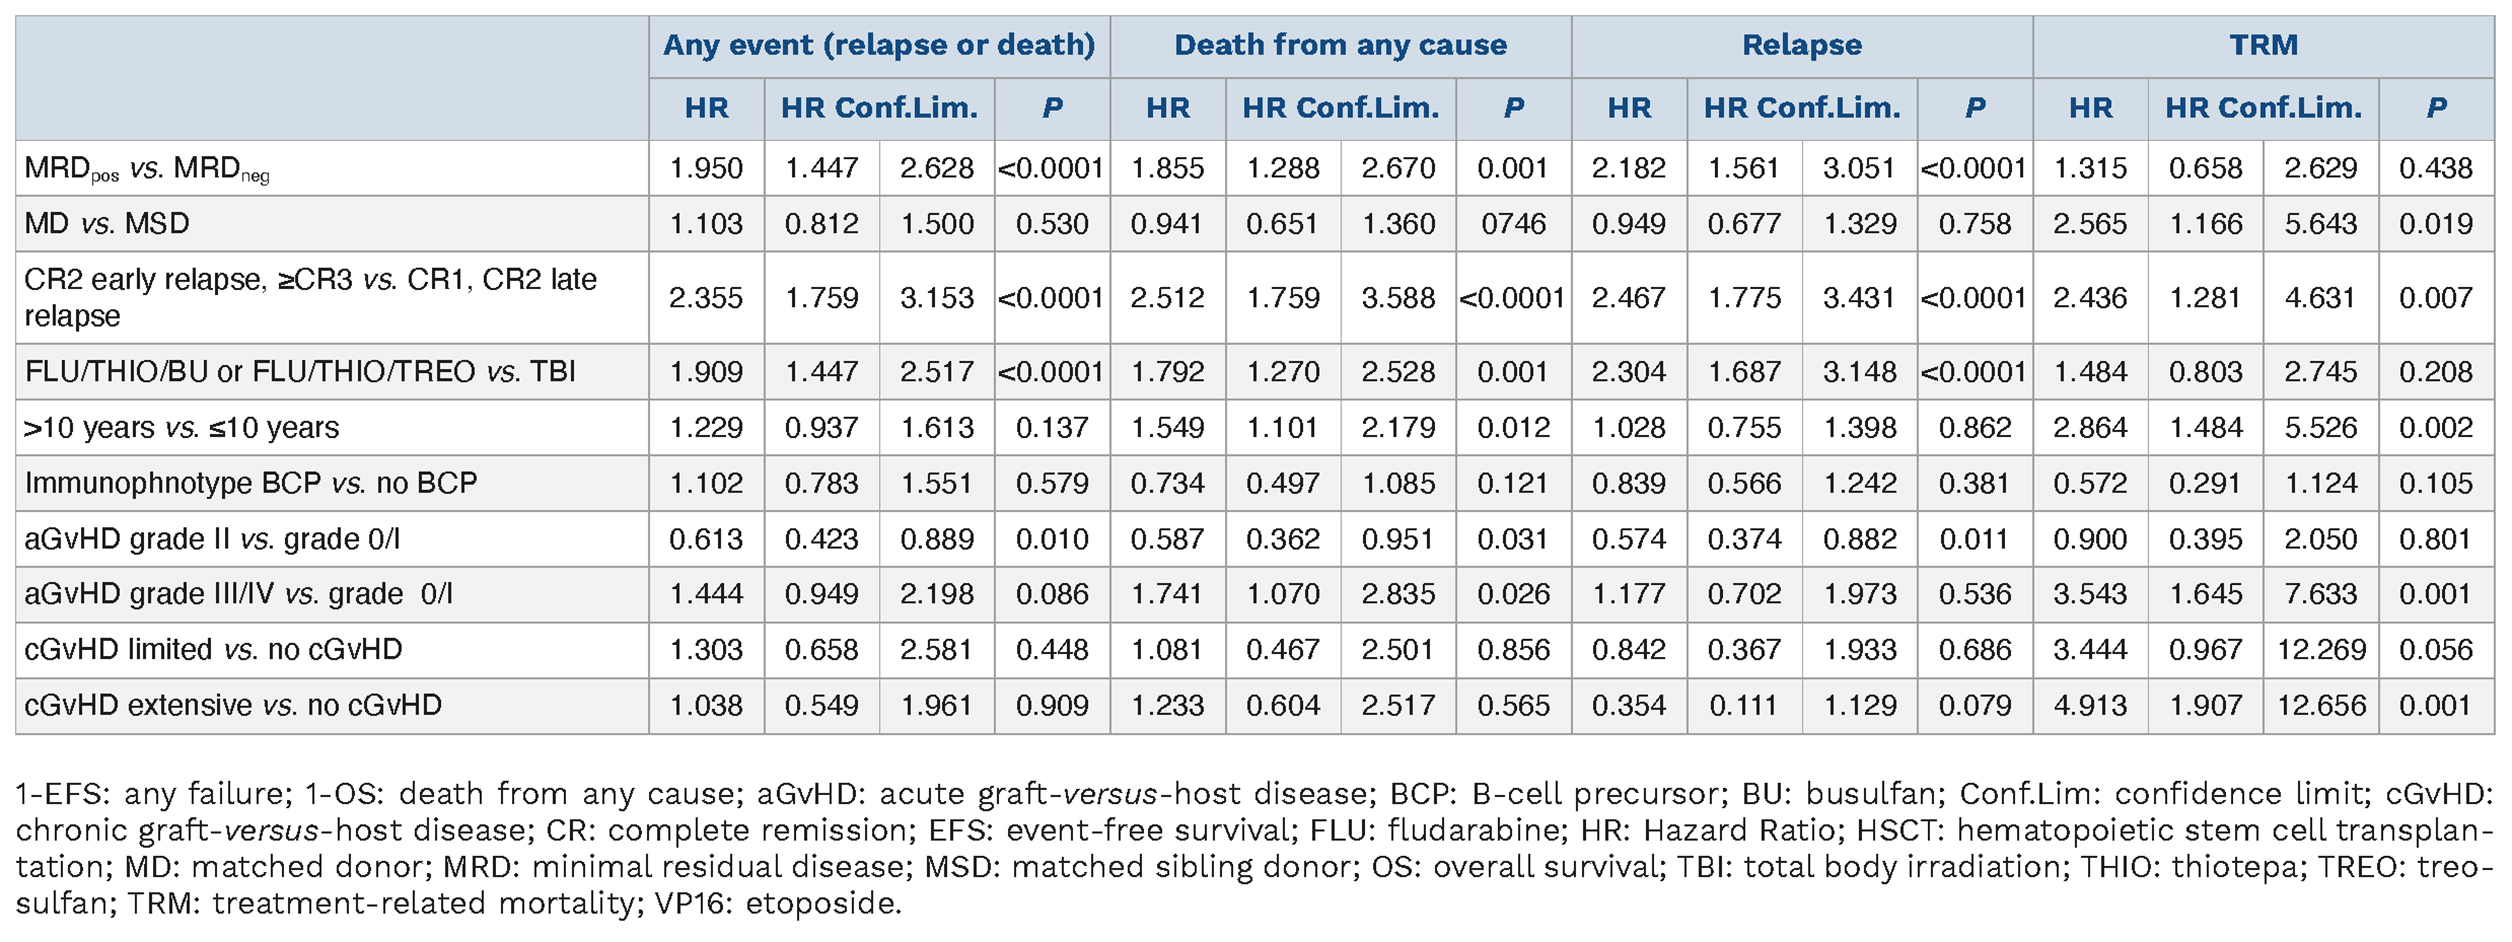Select the 12.269 confidence limit cell
Image resolution: width=2512 pixels, height=942 pixels.
(x=2321, y=650)
